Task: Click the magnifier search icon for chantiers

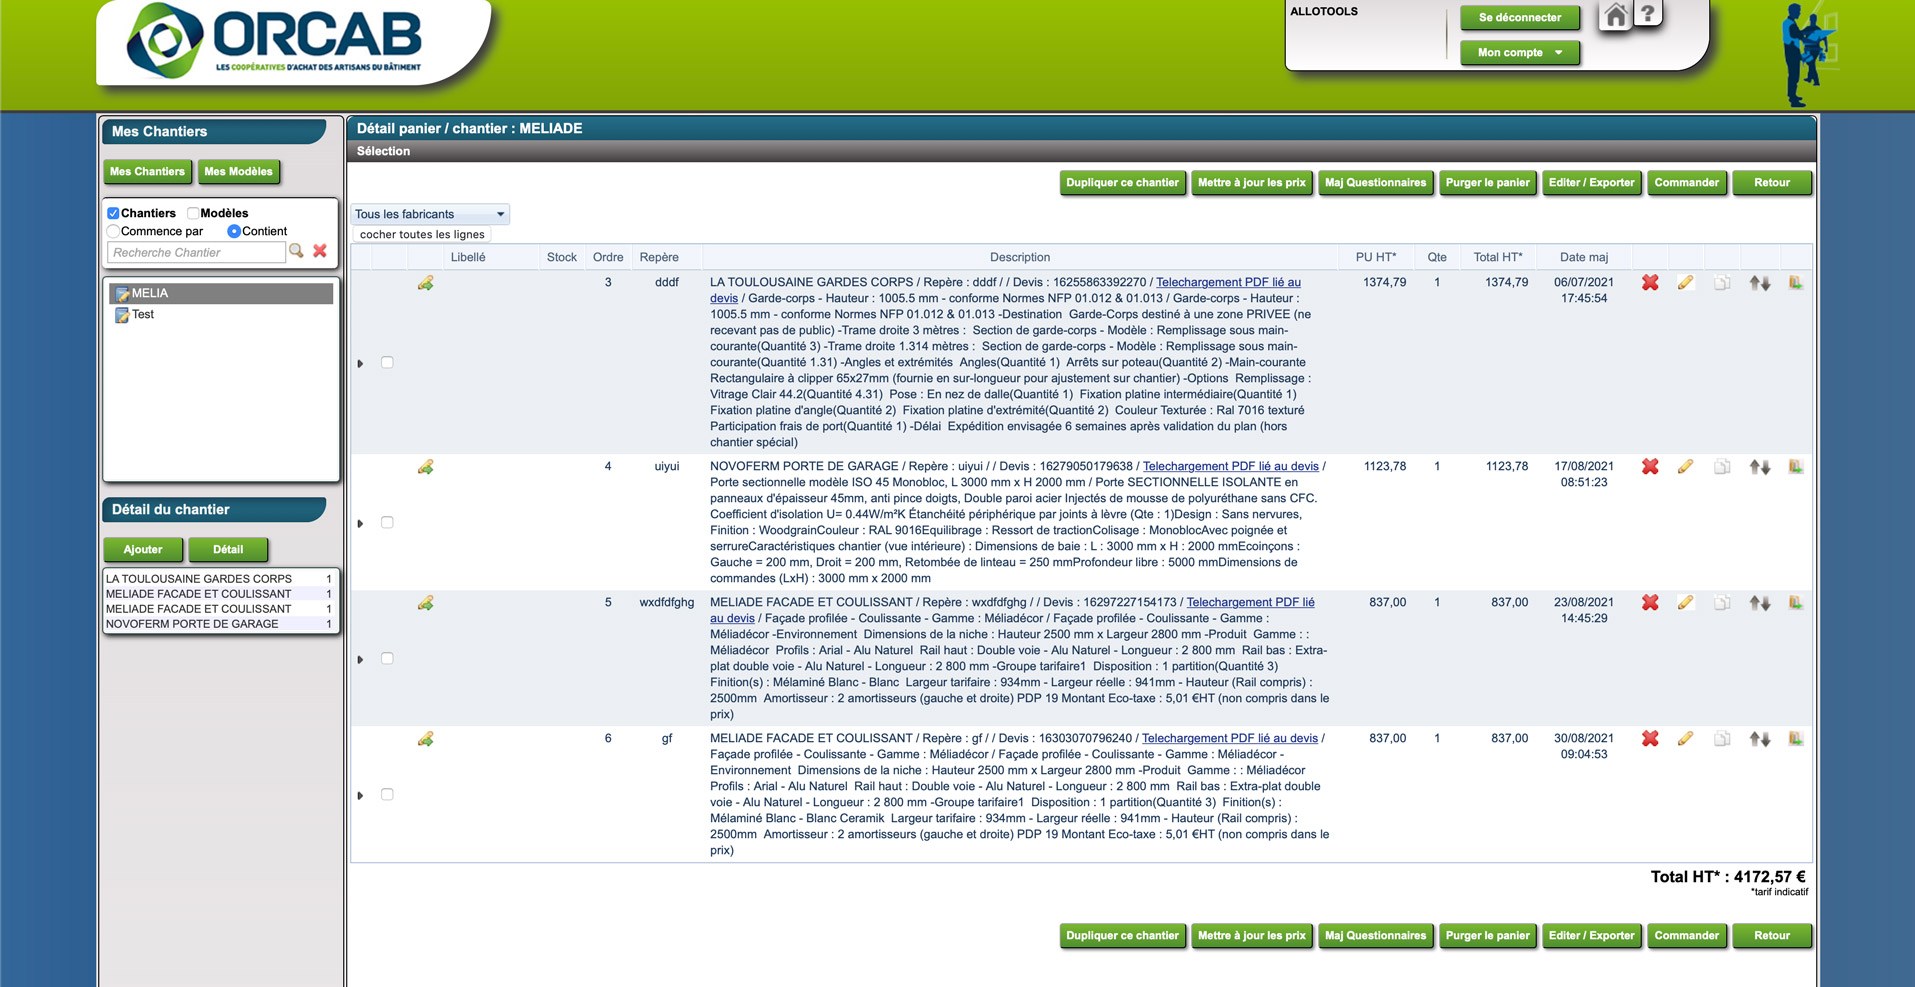Action: point(297,252)
